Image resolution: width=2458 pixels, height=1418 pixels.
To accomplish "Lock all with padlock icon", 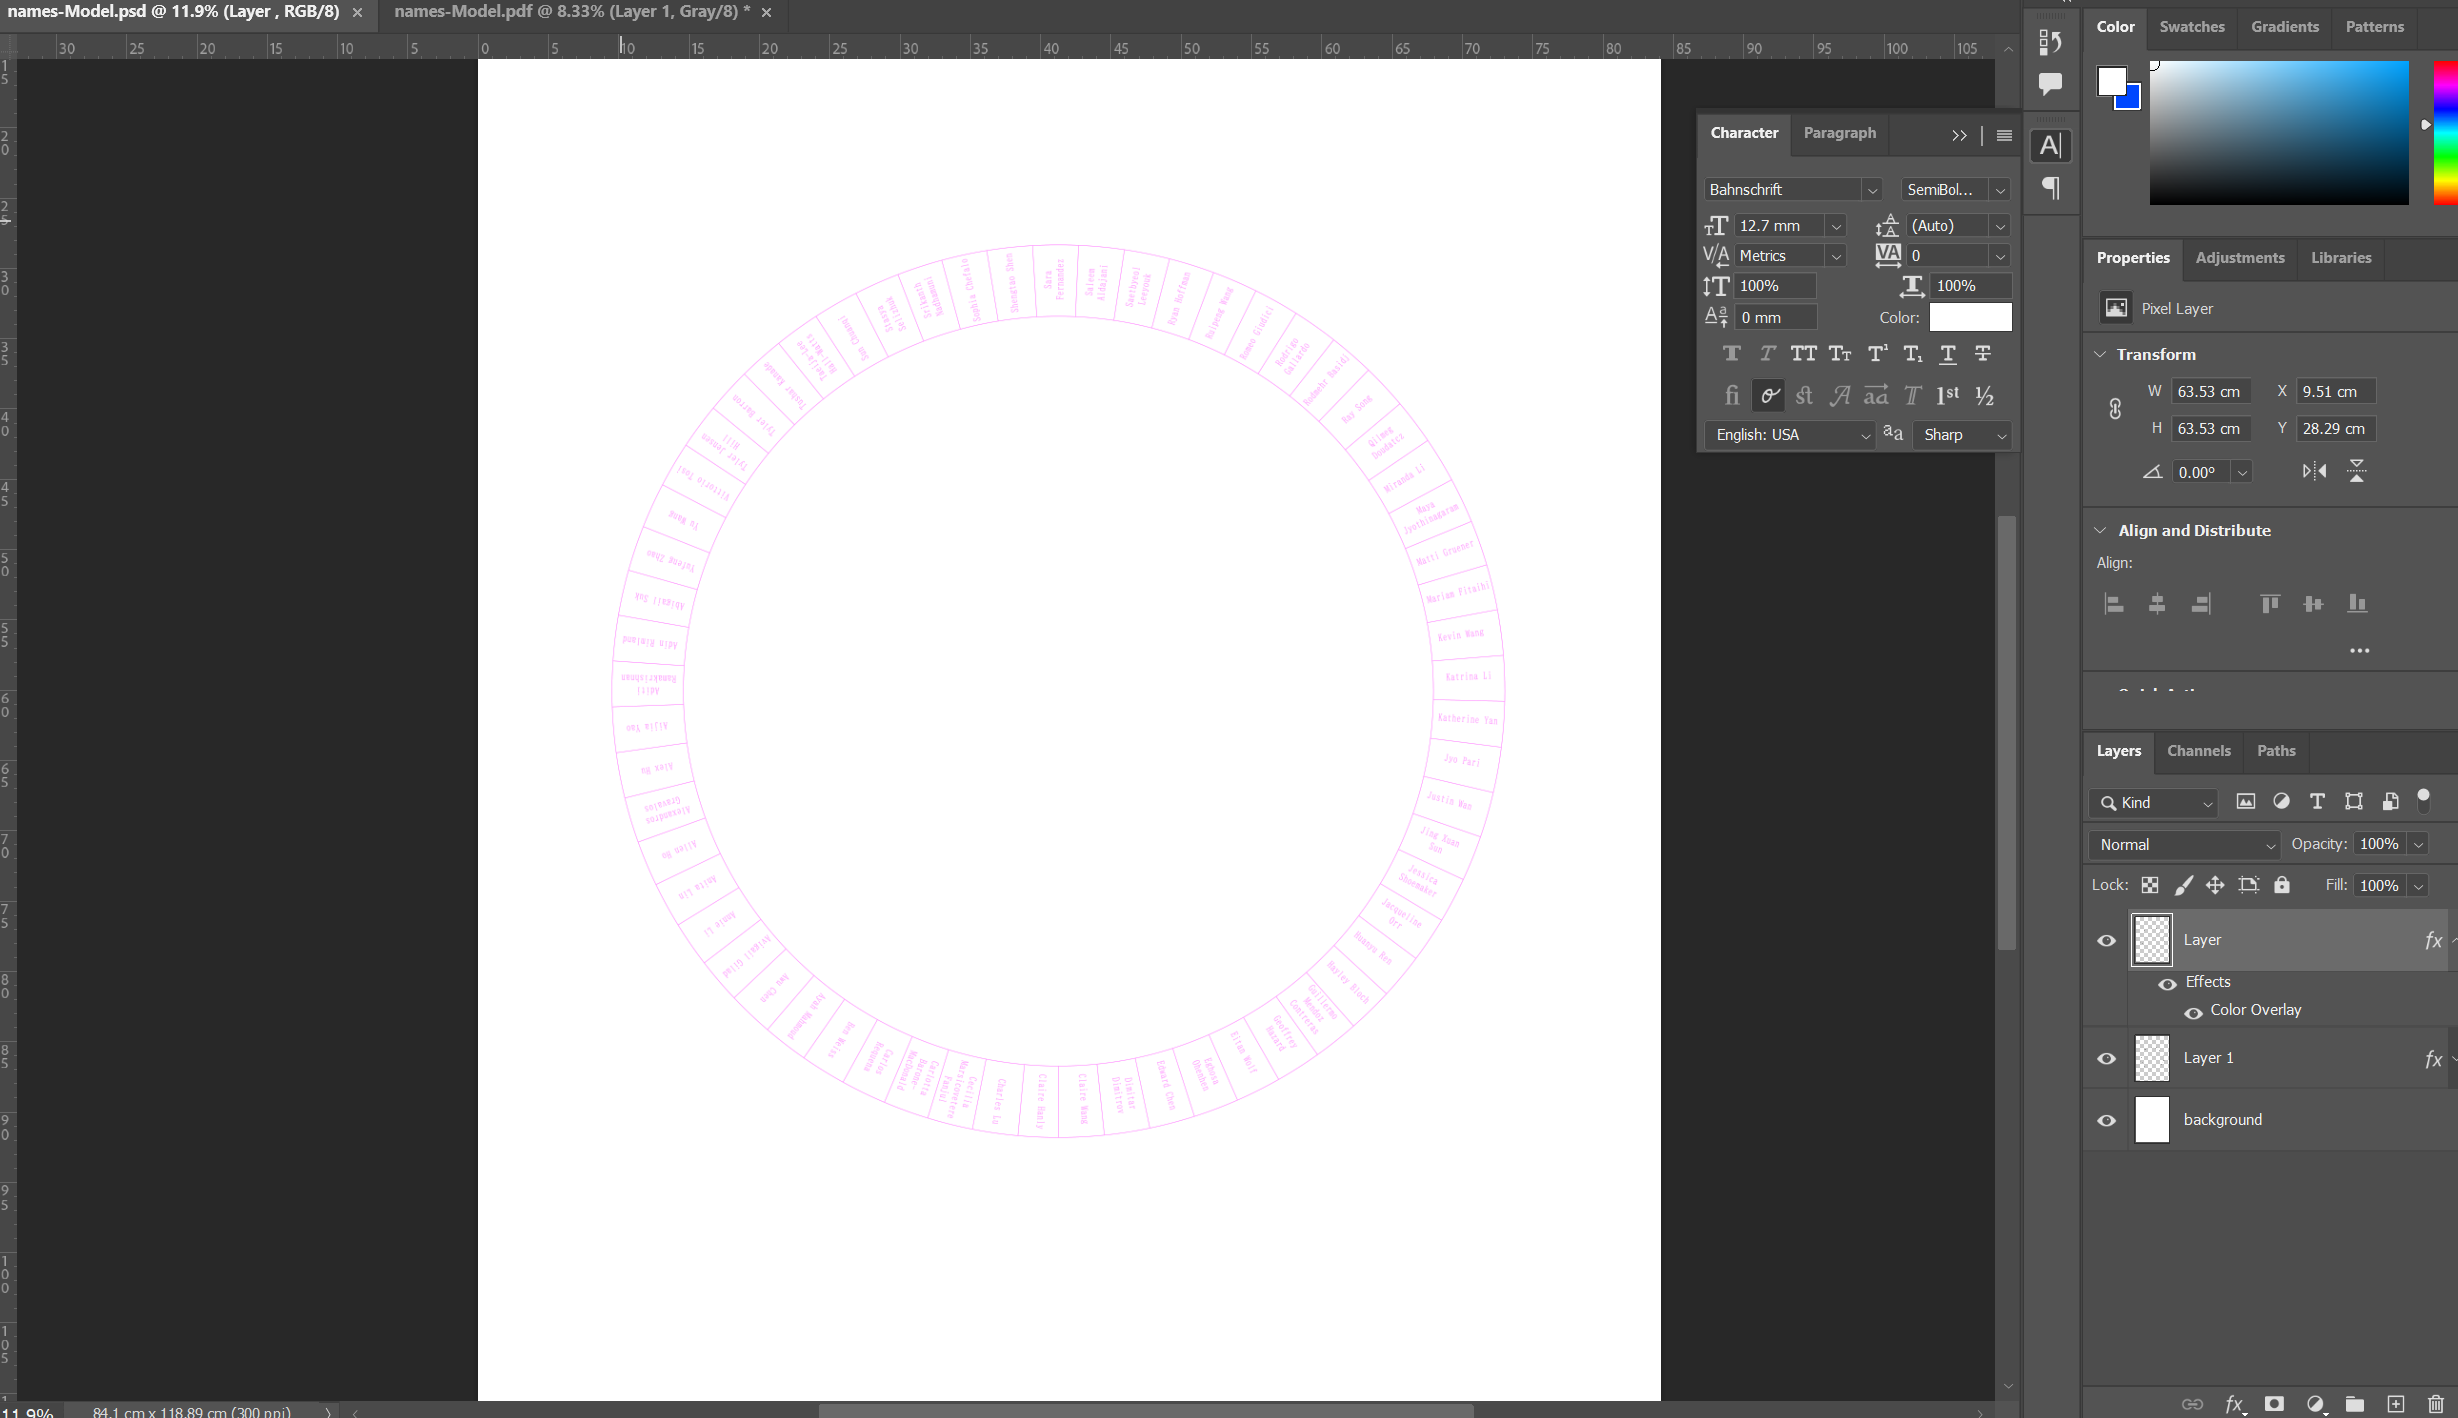I will [2282, 885].
